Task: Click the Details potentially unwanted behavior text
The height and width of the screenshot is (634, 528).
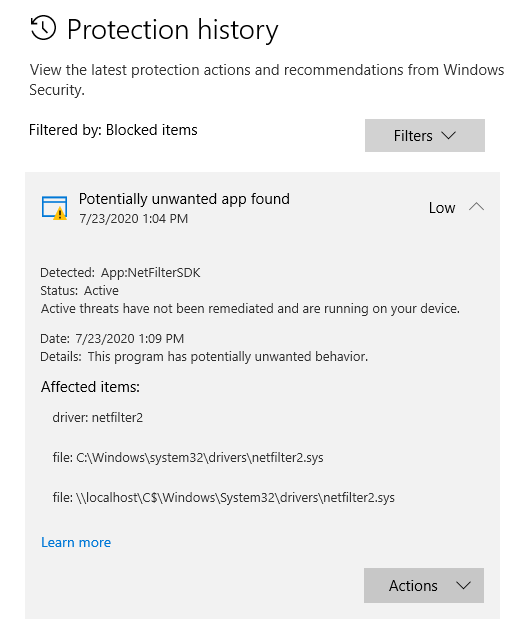Action: [x=204, y=357]
